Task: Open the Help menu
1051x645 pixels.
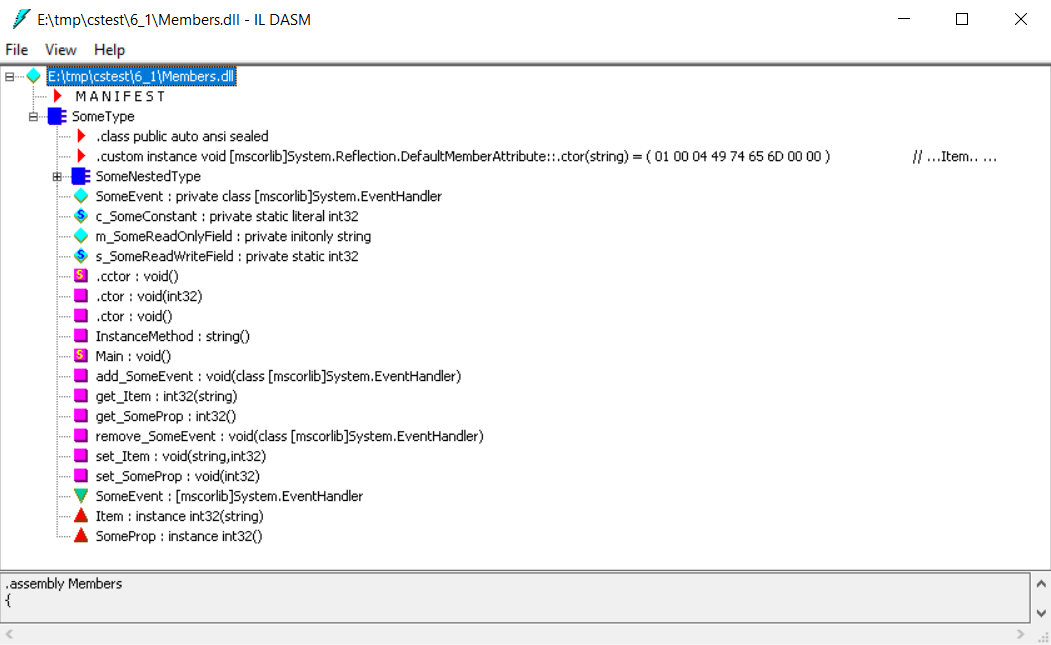Action: tap(110, 50)
